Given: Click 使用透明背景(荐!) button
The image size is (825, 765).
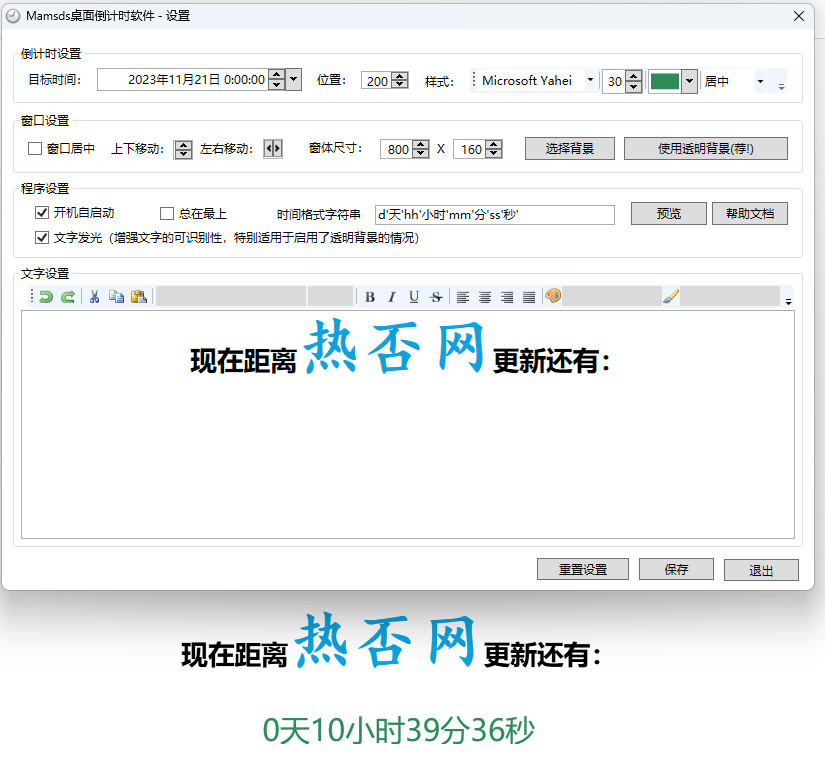Looking at the screenshot, I should (706, 148).
